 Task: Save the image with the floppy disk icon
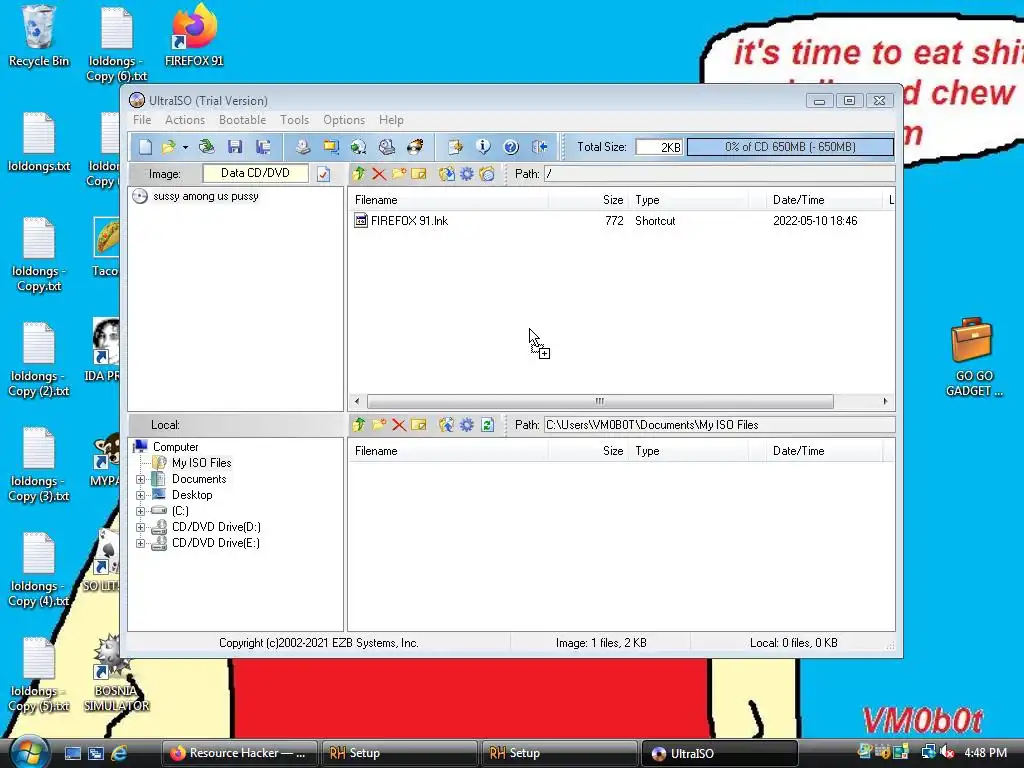pos(235,147)
